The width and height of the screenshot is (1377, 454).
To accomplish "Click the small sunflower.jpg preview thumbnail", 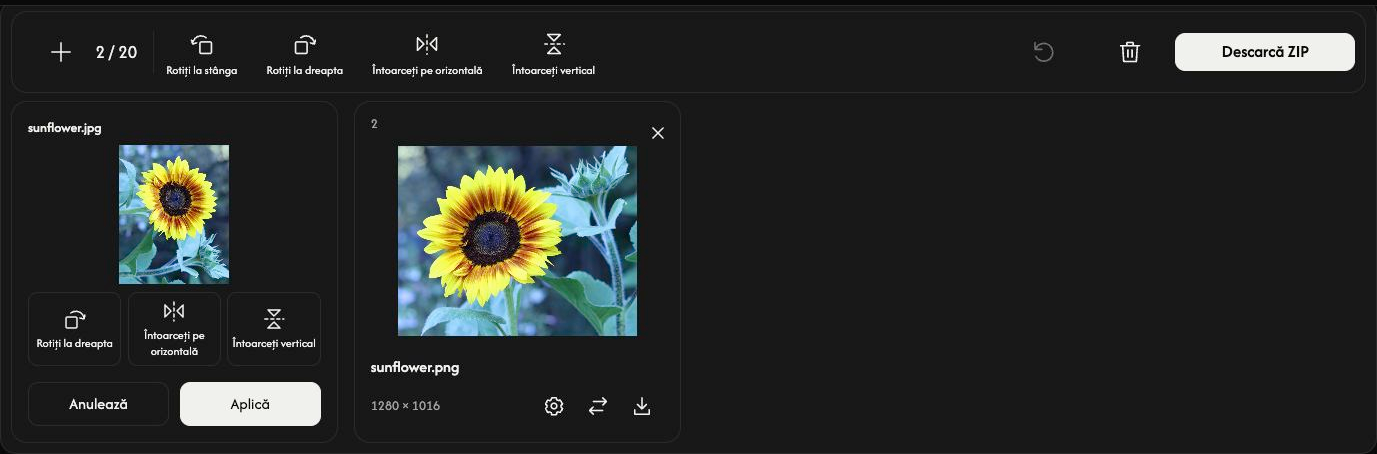I will pos(174,214).
